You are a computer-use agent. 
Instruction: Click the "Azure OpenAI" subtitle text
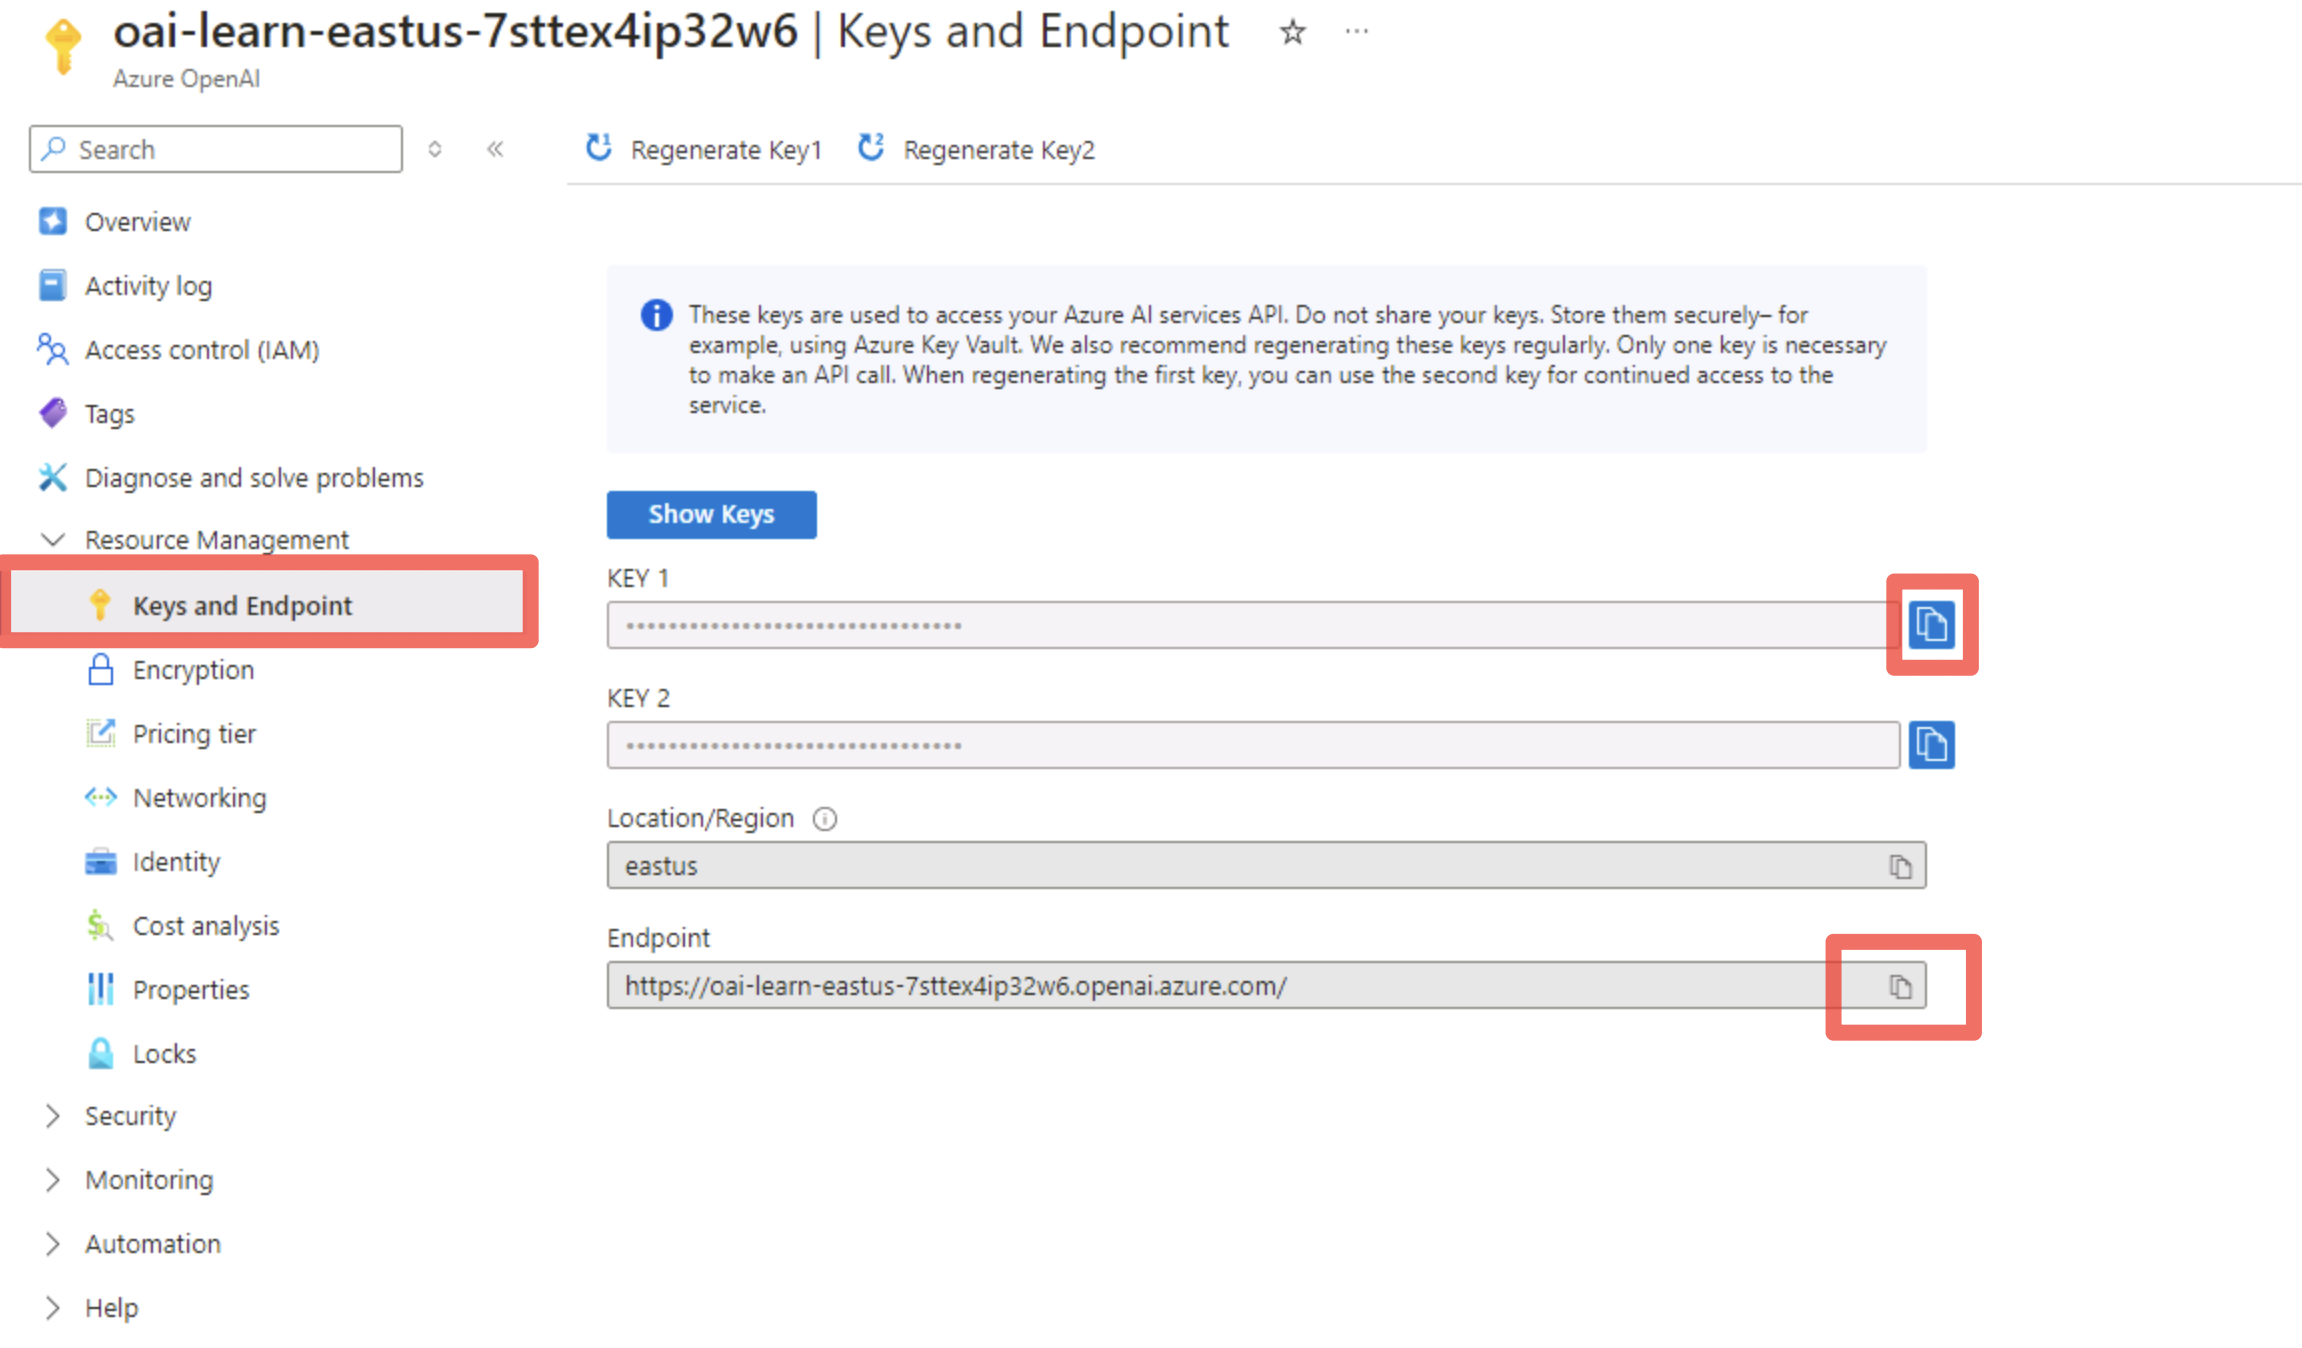(186, 79)
